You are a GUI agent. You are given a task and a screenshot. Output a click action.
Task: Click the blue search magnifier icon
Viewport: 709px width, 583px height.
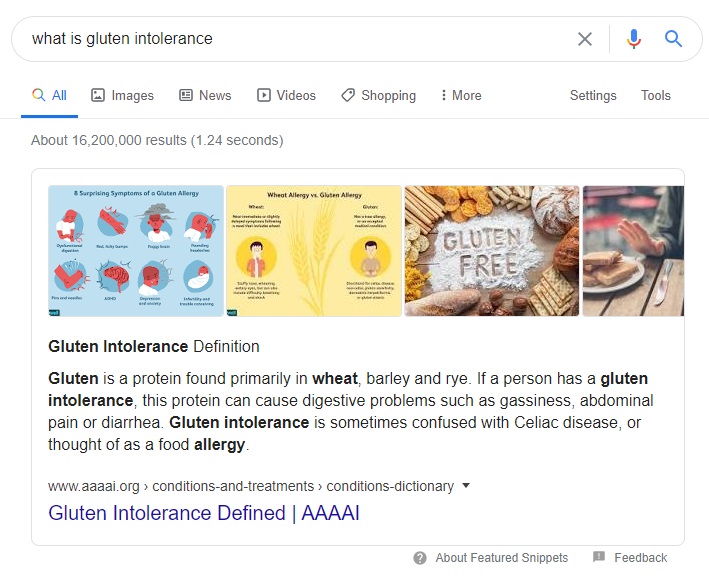tap(674, 39)
